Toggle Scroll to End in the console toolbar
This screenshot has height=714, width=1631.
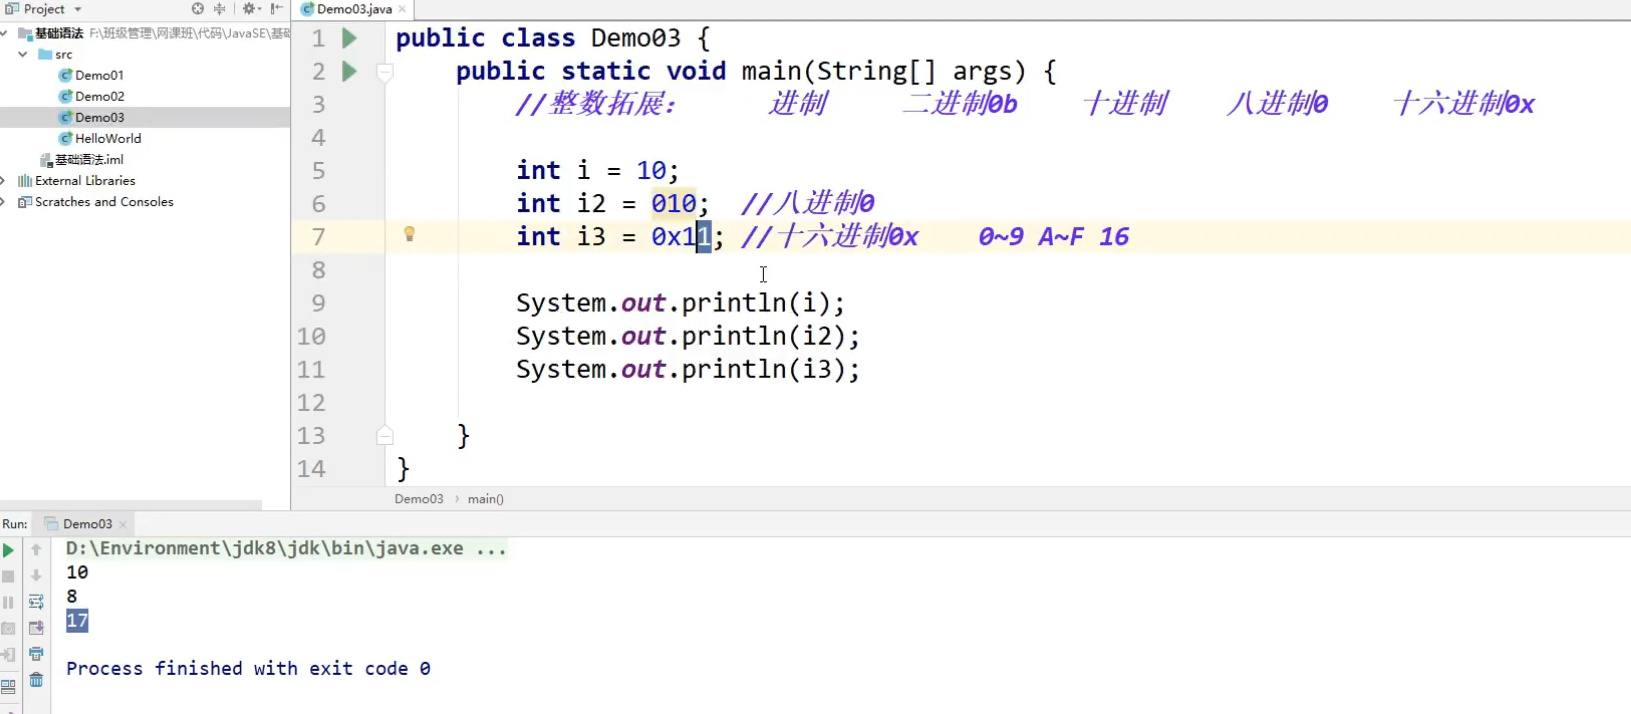click(36, 628)
